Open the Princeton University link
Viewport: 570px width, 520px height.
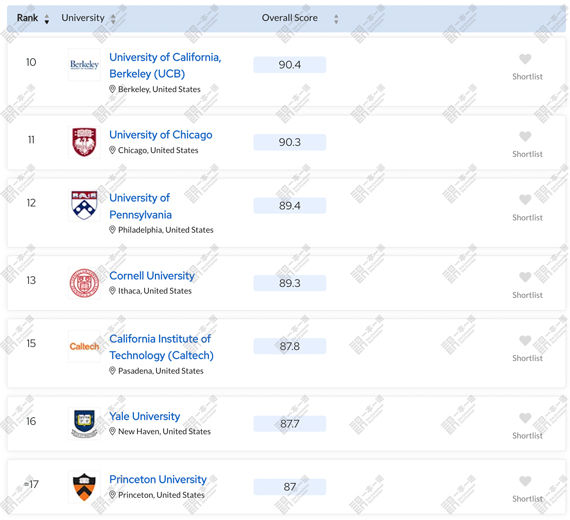click(x=158, y=479)
